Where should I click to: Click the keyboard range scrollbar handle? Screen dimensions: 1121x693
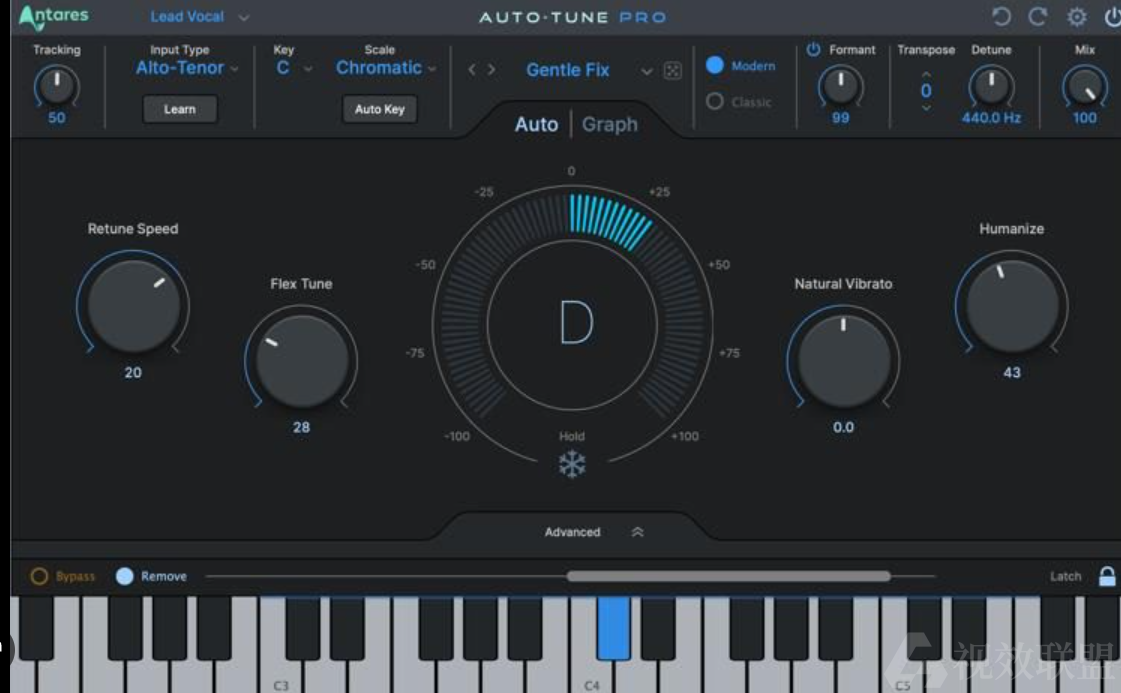(x=729, y=576)
